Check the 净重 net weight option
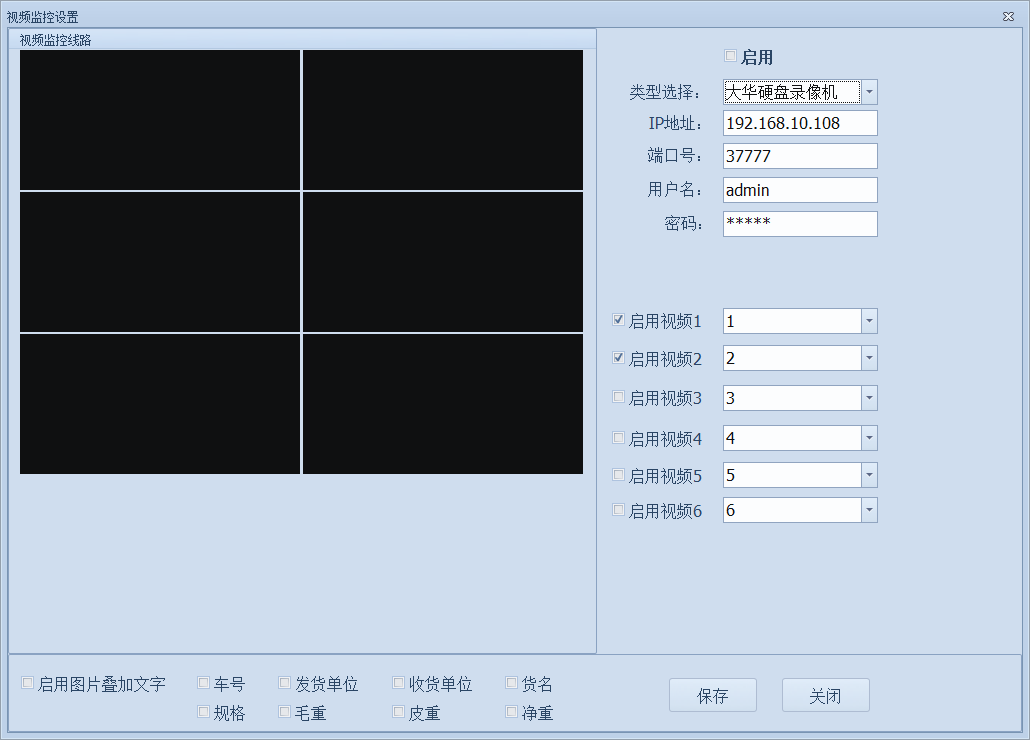 point(512,712)
